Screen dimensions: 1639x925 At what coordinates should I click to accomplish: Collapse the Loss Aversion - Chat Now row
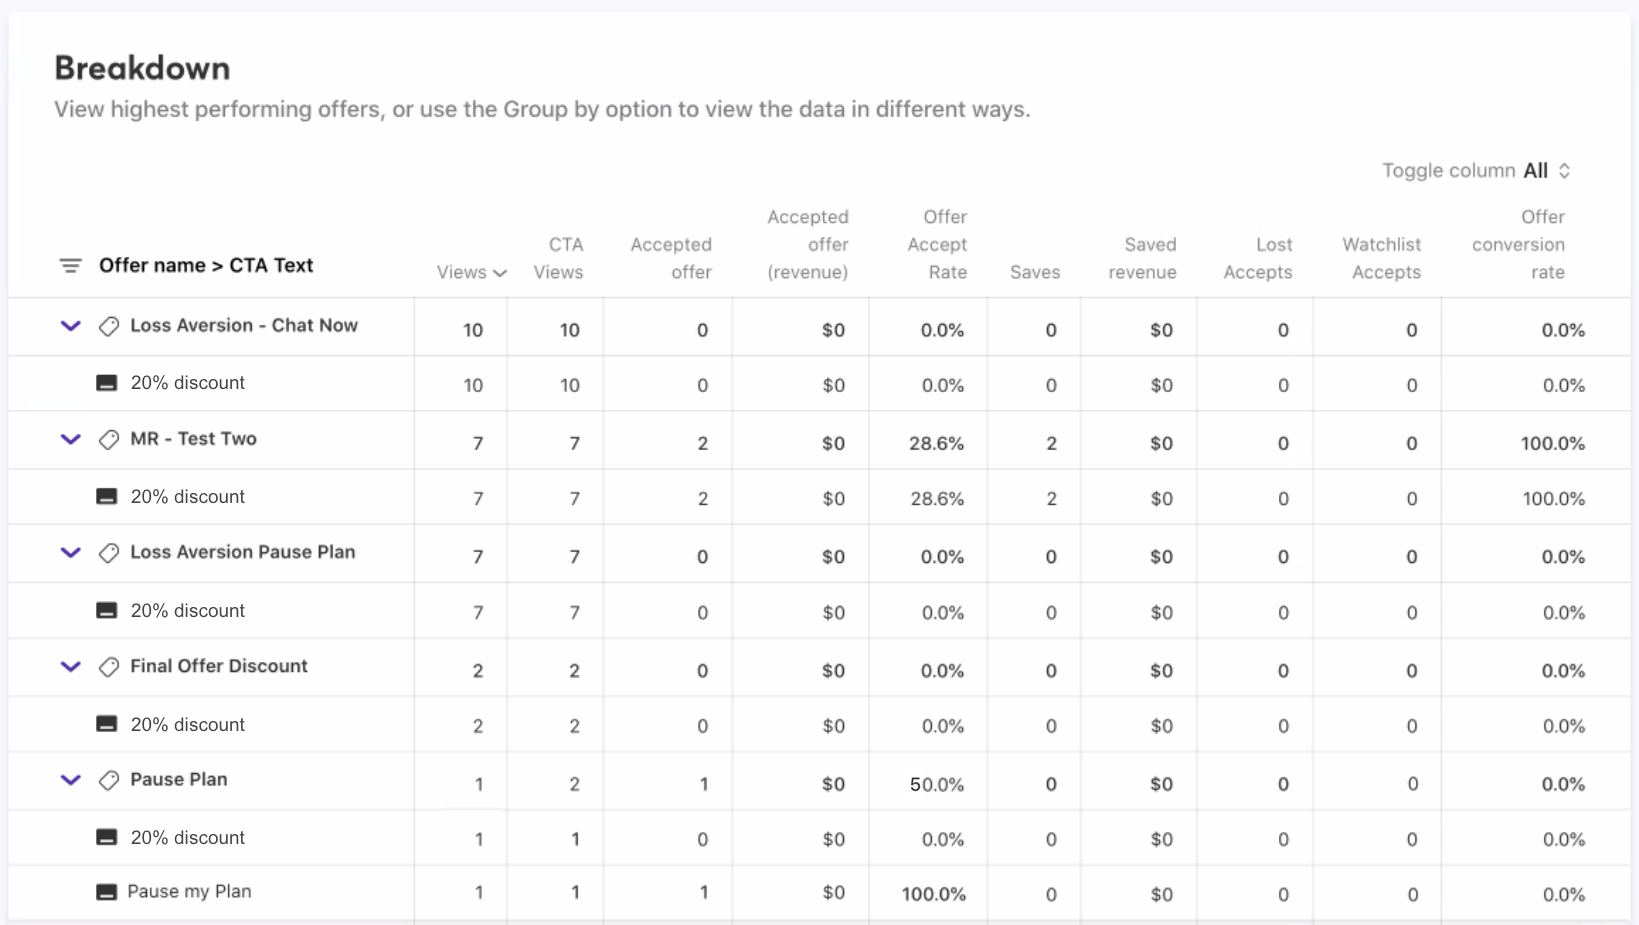71,326
